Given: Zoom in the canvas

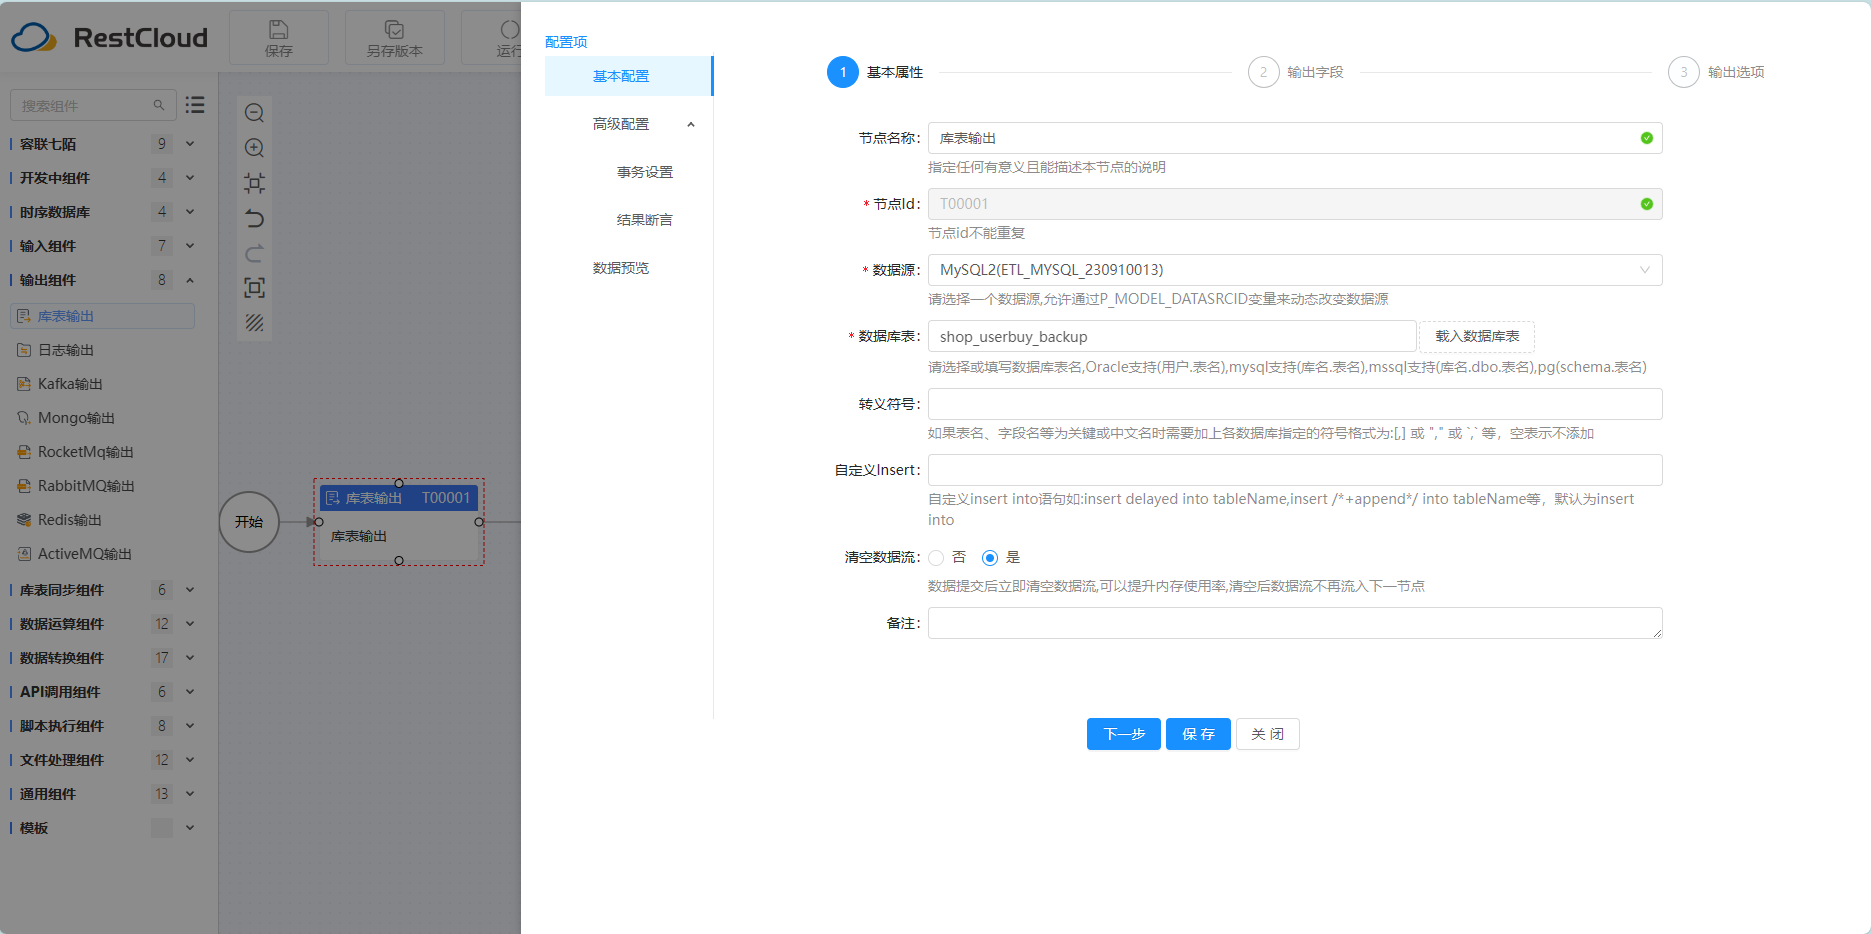Looking at the screenshot, I should 255,148.
